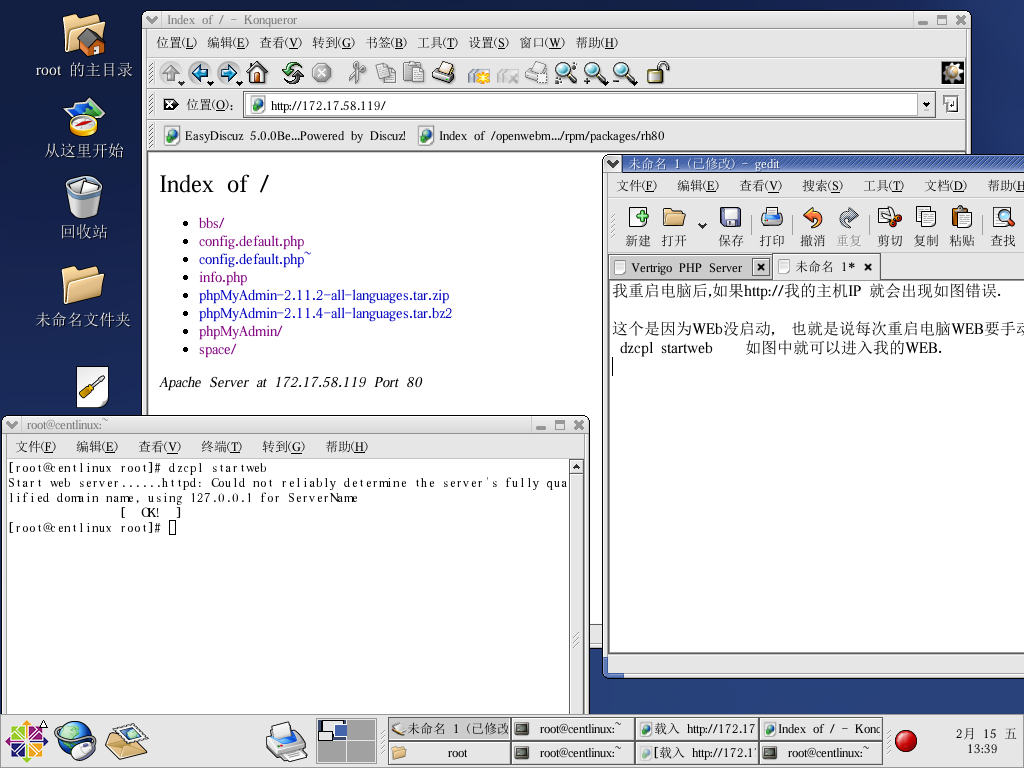
Task: Open the recent files arrow beside 打开
Action: 702,224
